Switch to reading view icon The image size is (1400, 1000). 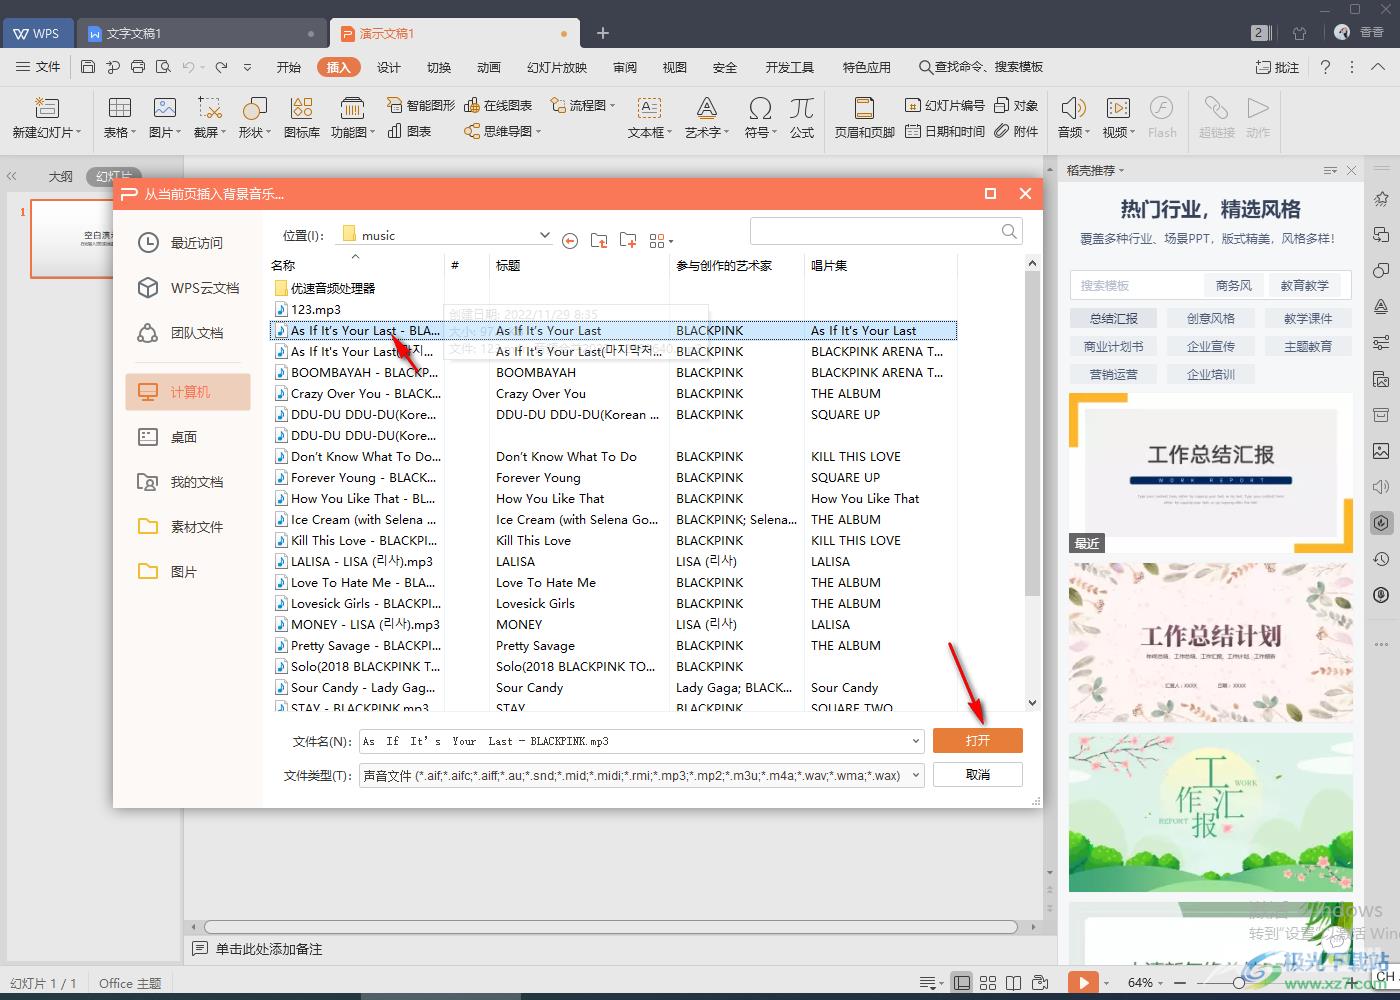point(1013,982)
